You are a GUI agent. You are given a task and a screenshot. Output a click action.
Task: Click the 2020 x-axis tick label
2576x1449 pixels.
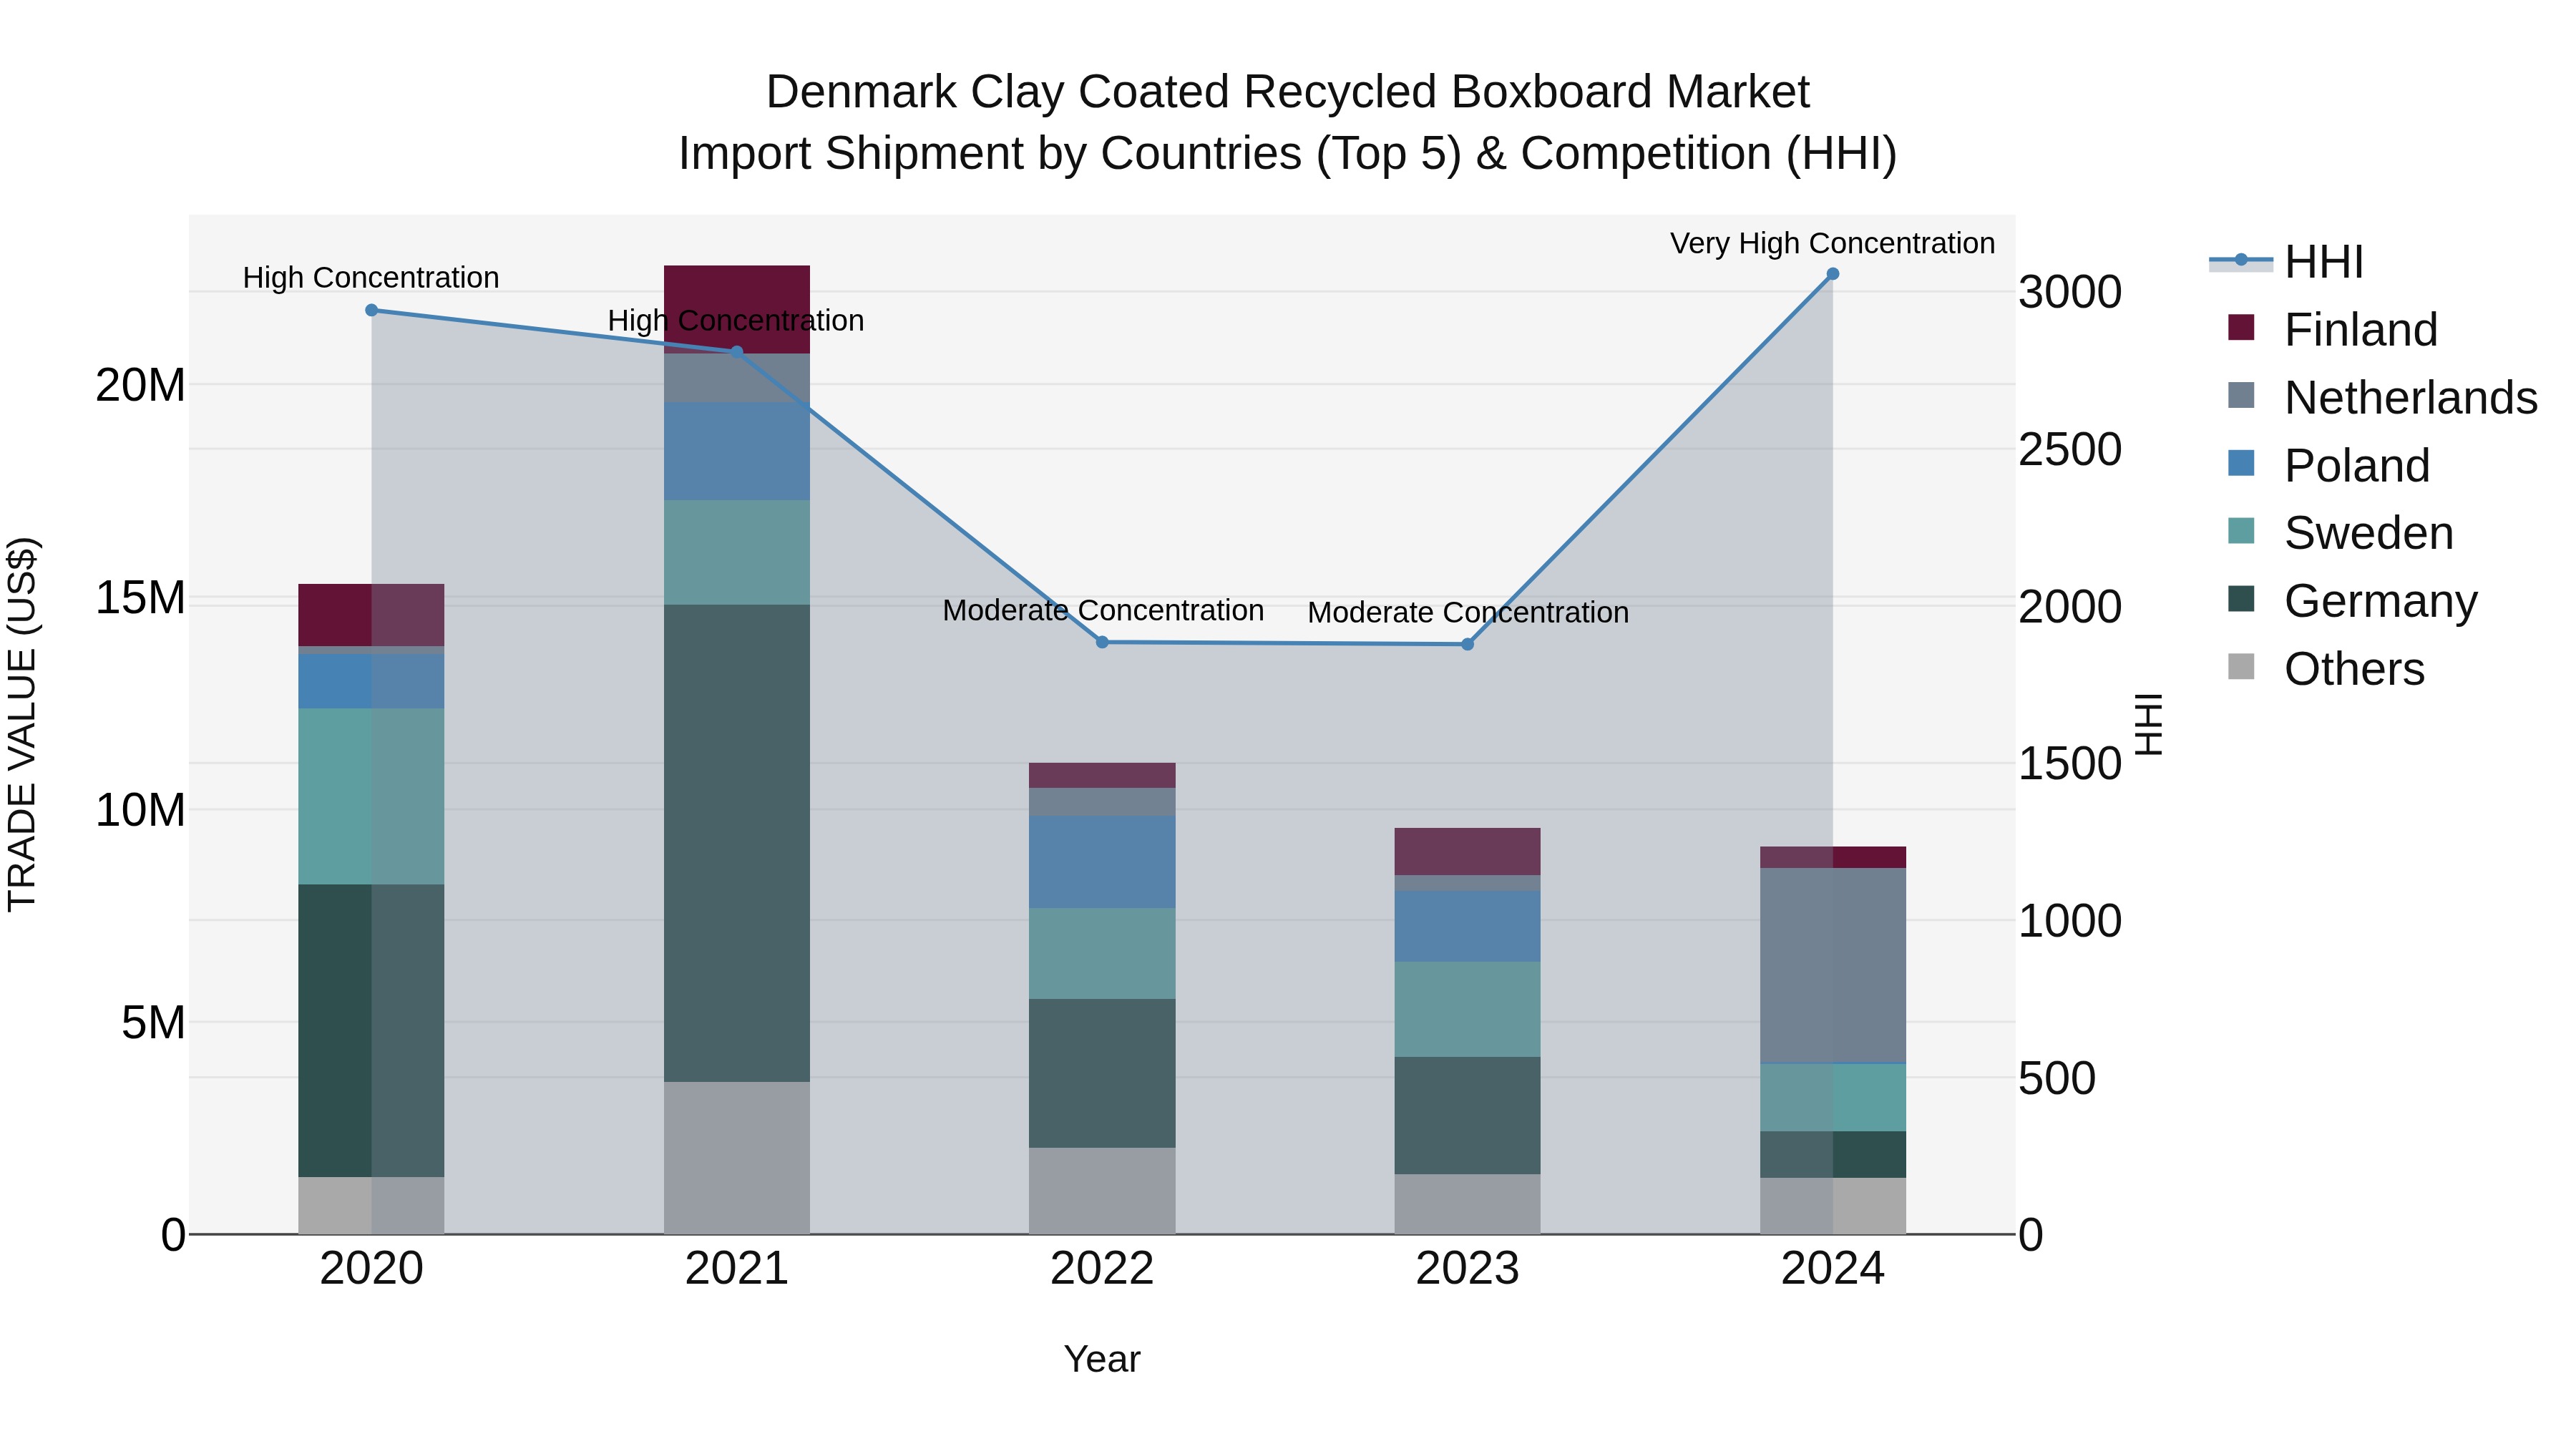[x=371, y=1269]
